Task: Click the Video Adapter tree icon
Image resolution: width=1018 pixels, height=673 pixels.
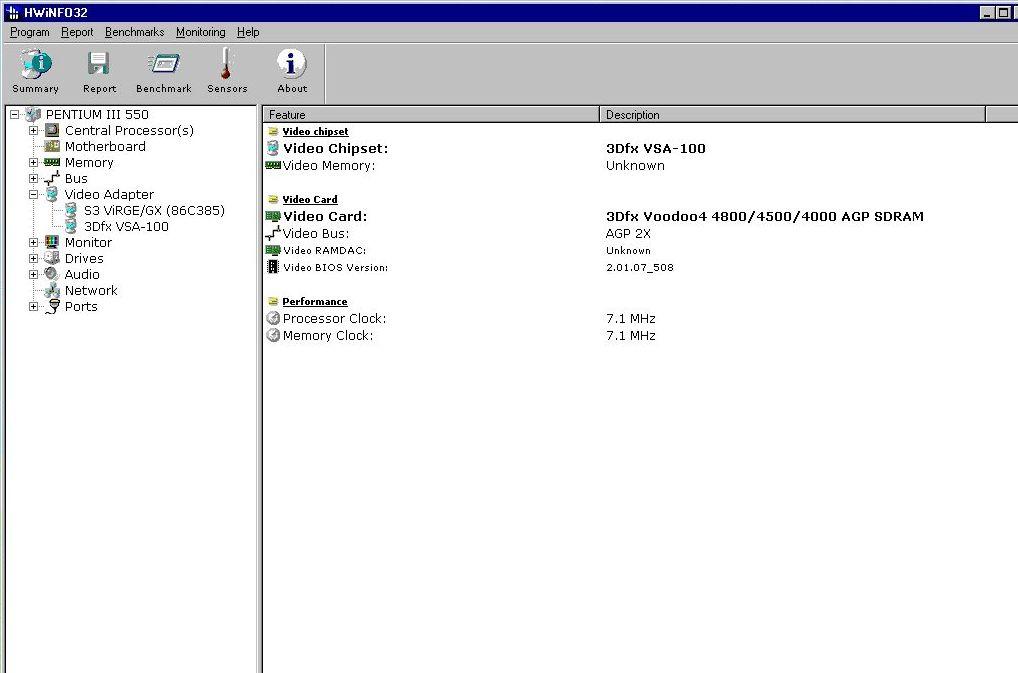Action: point(52,194)
